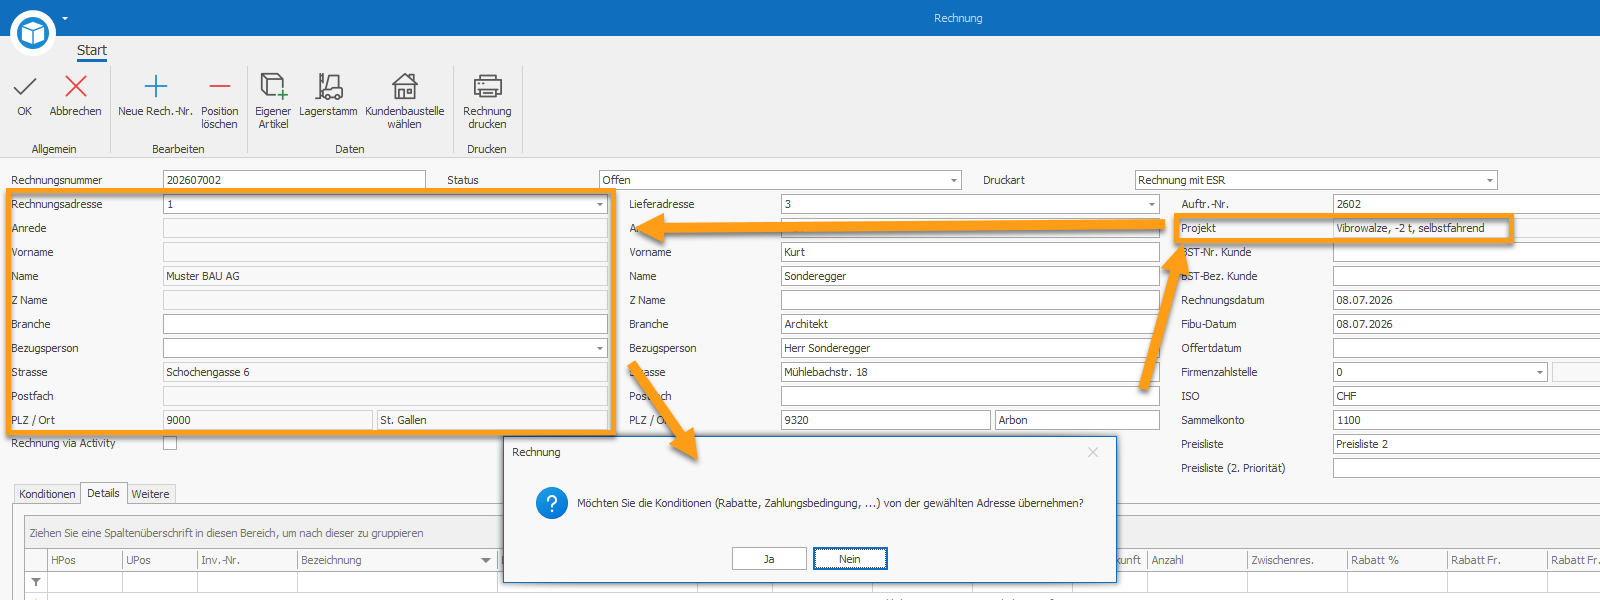Image resolution: width=1600 pixels, height=600 pixels.
Task: Click the PLZ field 9000
Action: [268, 420]
